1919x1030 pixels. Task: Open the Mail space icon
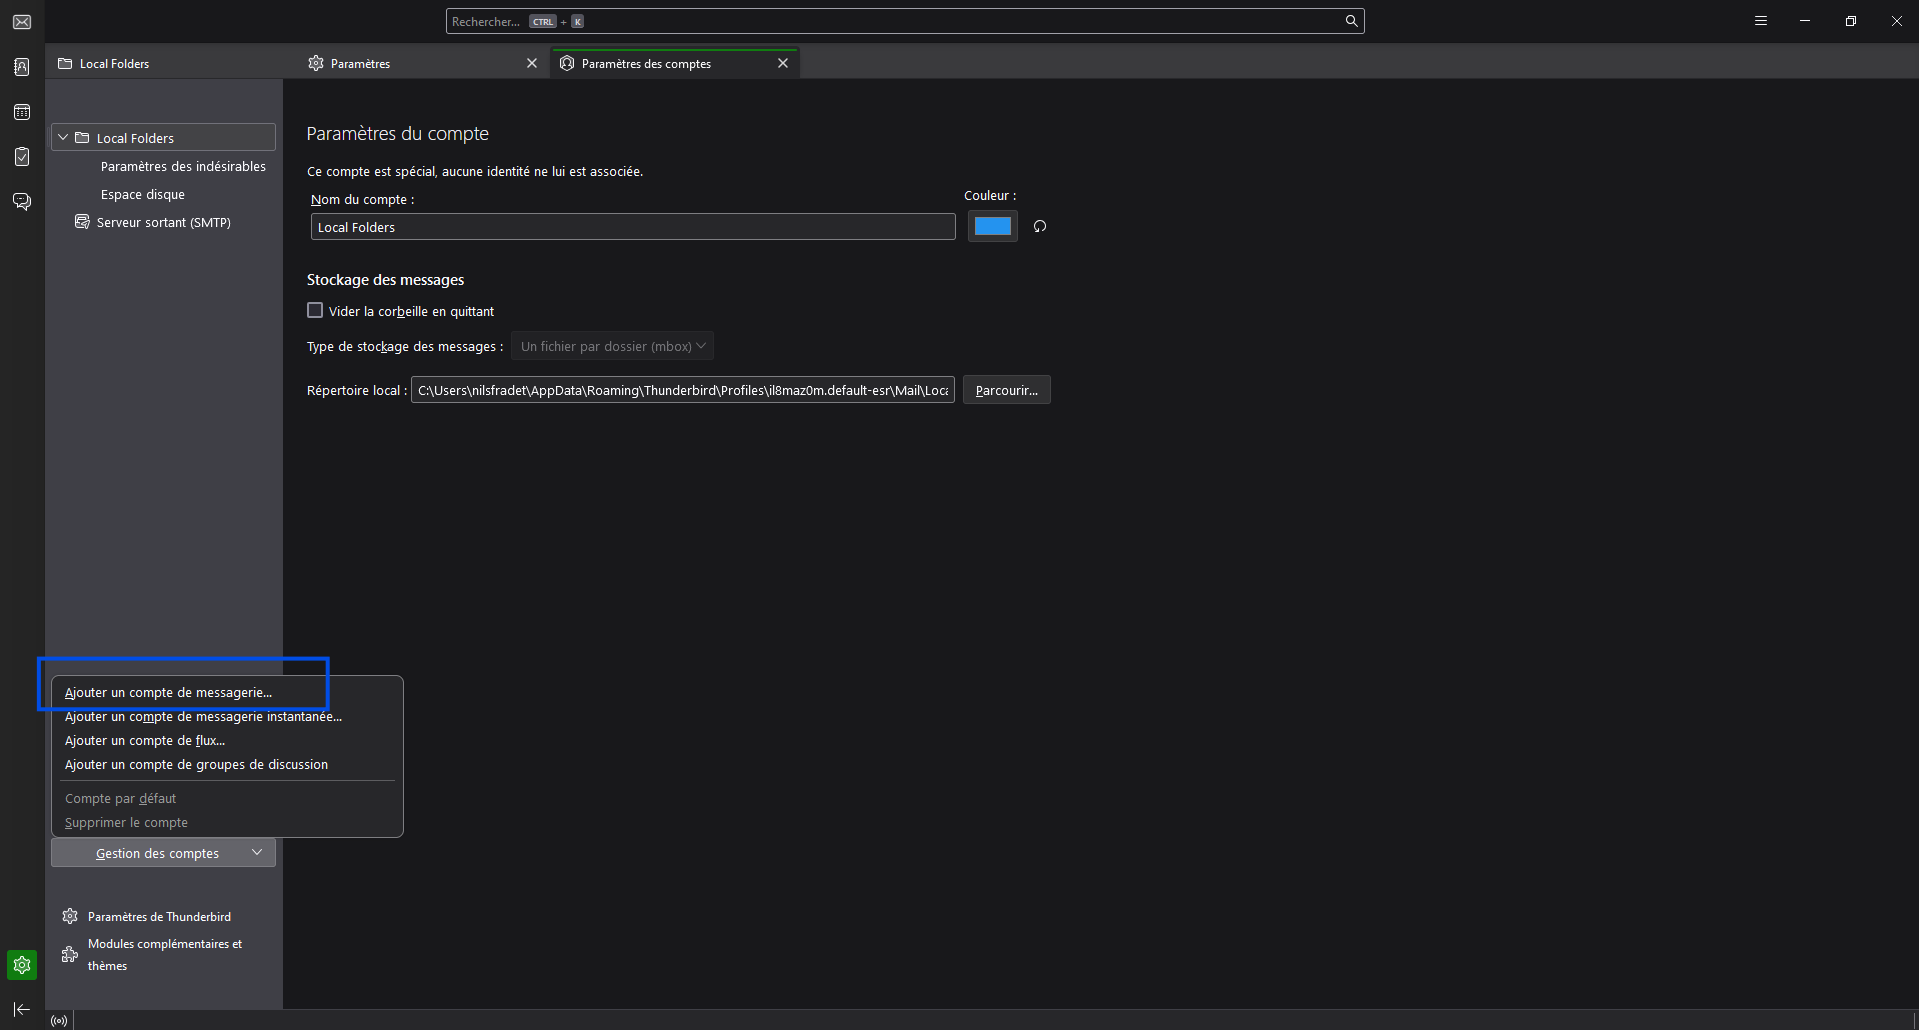22,22
